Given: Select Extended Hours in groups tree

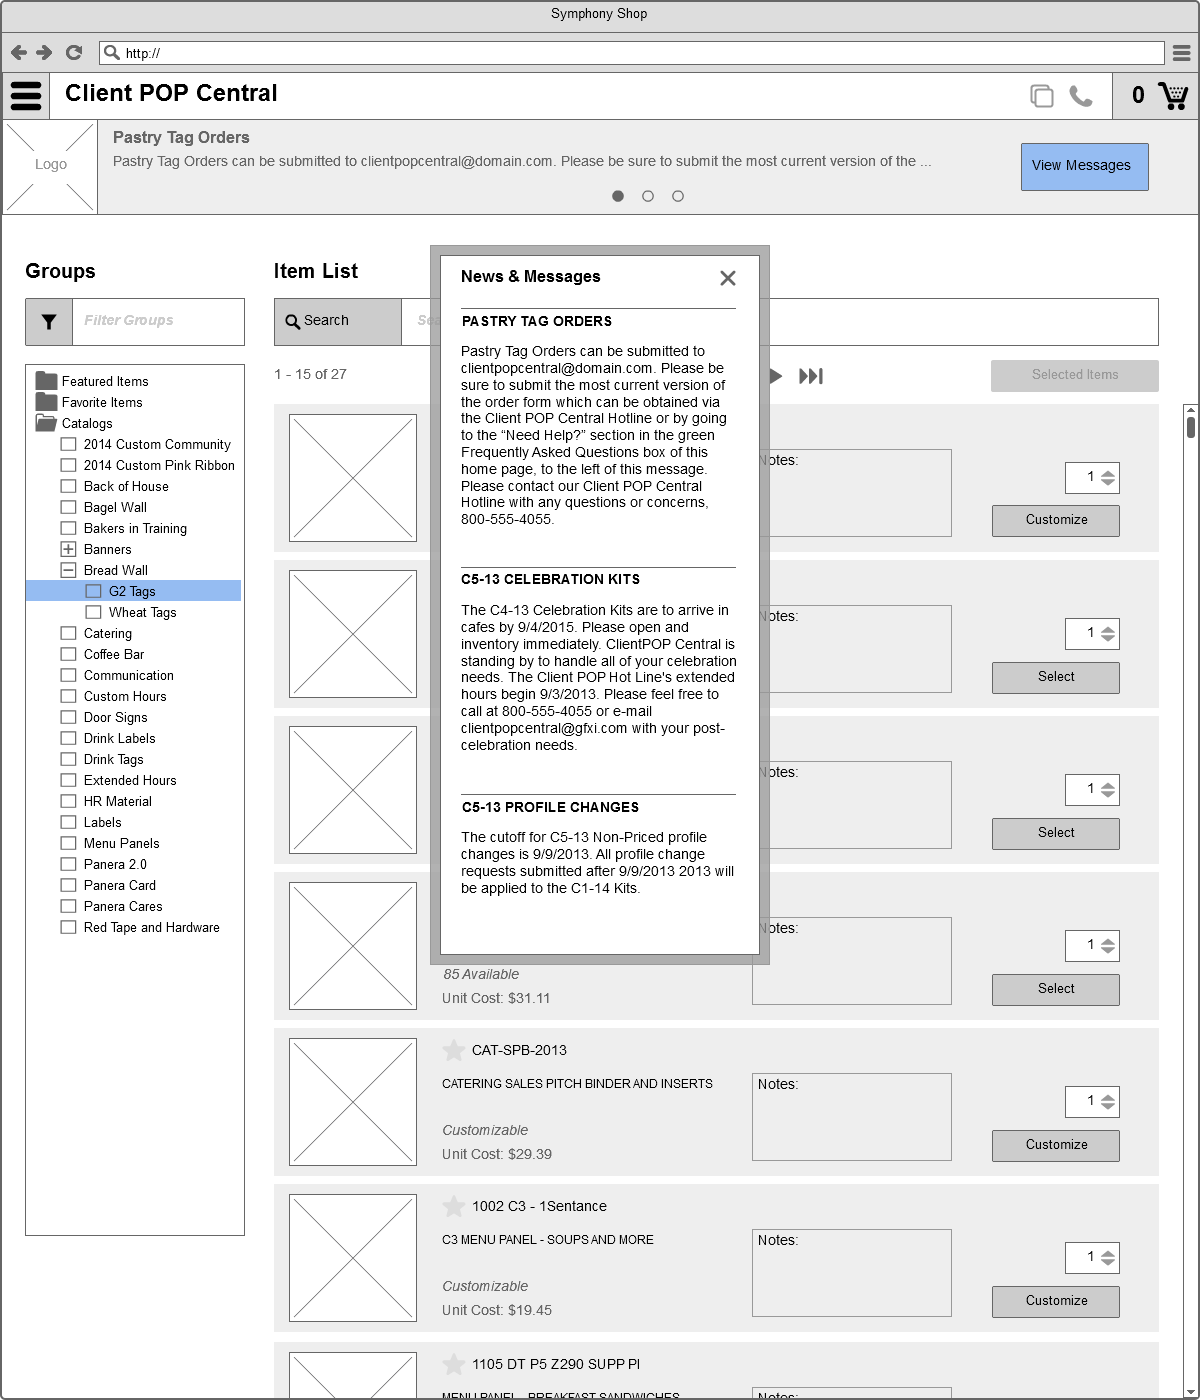Looking at the screenshot, I should pos(130,780).
